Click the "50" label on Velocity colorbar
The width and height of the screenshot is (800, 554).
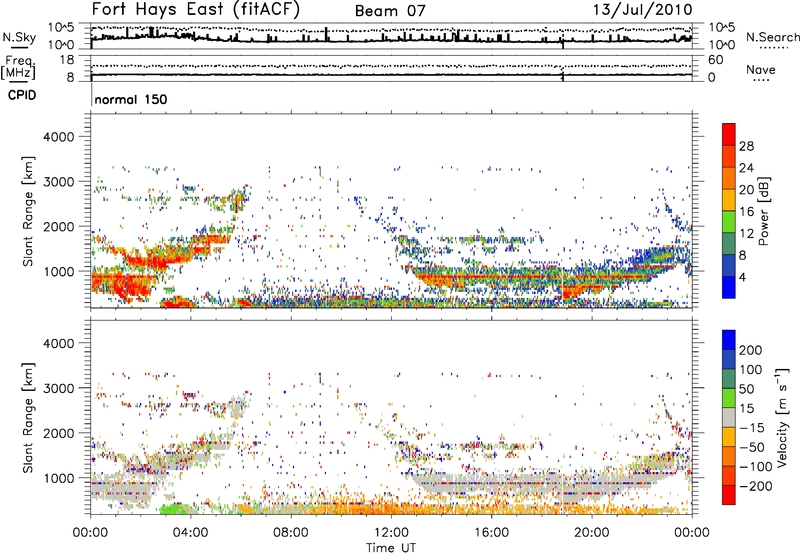(746, 389)
